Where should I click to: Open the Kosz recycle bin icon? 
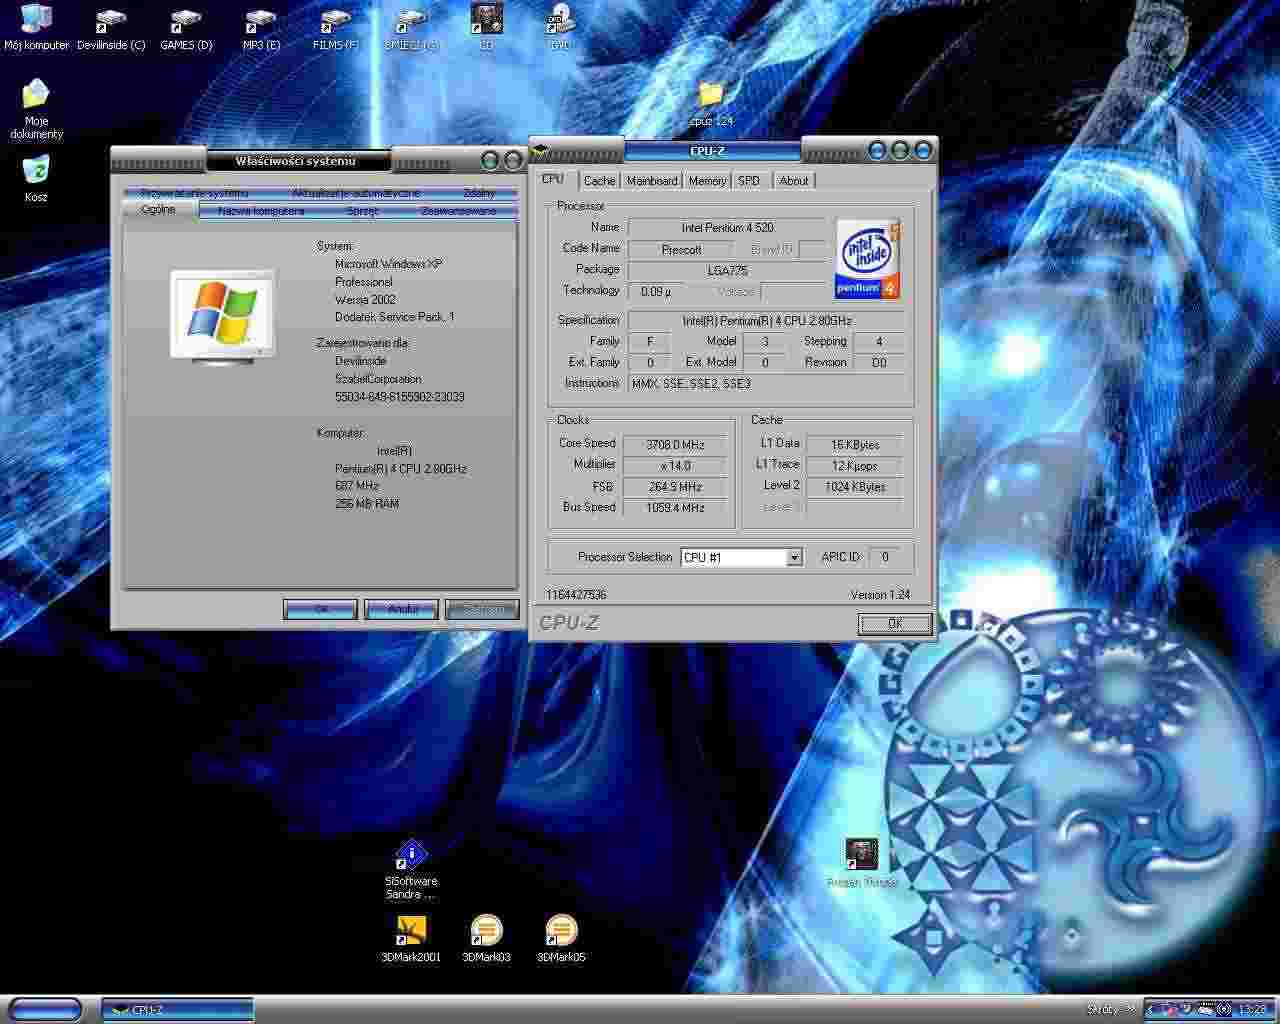pyautogui.click(x=36, y=178)
